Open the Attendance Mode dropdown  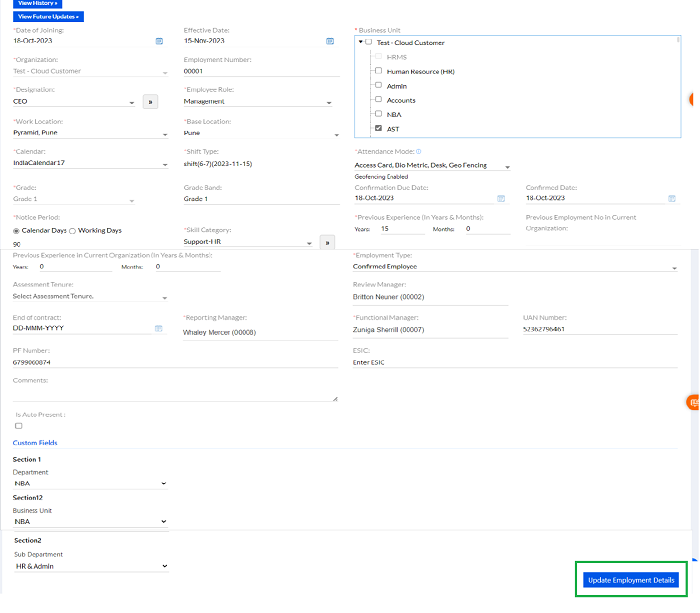tap(432, 166)
